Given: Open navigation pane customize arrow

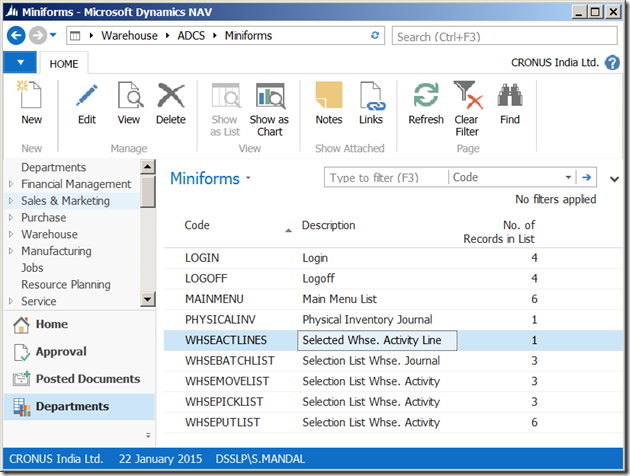Looking at the screenshot, I should pos(148,435).
